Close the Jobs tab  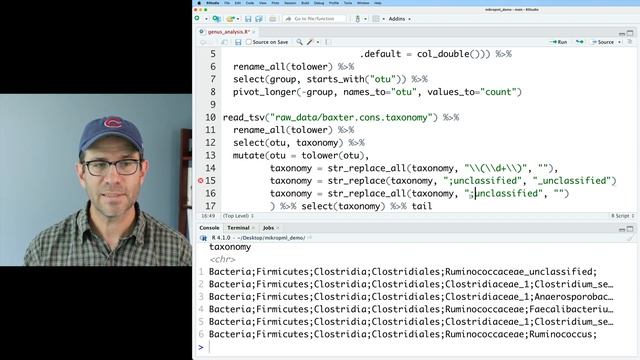278,228
